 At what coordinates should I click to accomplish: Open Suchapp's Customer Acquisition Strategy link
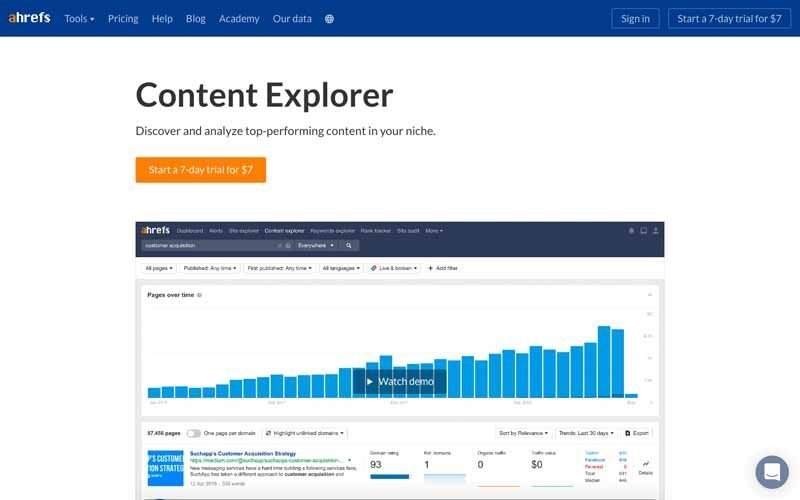click(x=243, y=453)
